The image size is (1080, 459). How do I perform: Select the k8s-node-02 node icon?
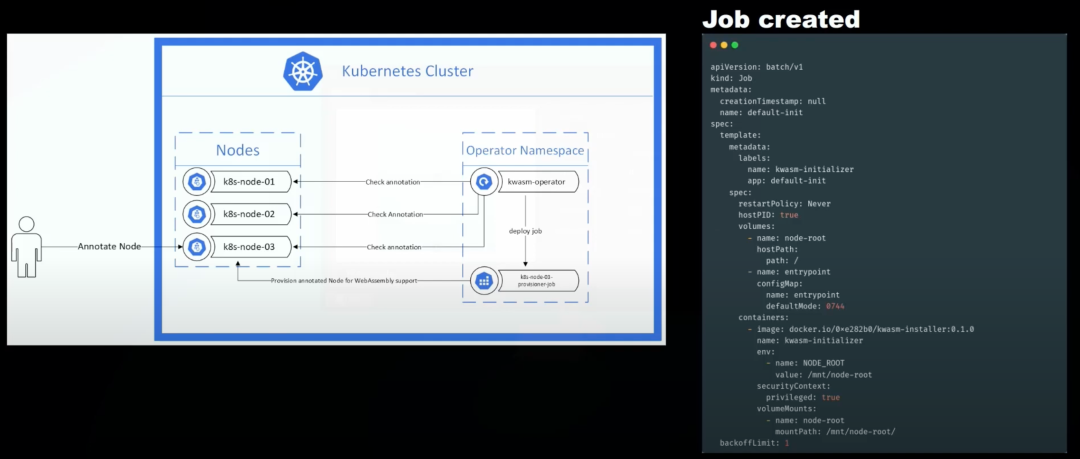(196, 214)
